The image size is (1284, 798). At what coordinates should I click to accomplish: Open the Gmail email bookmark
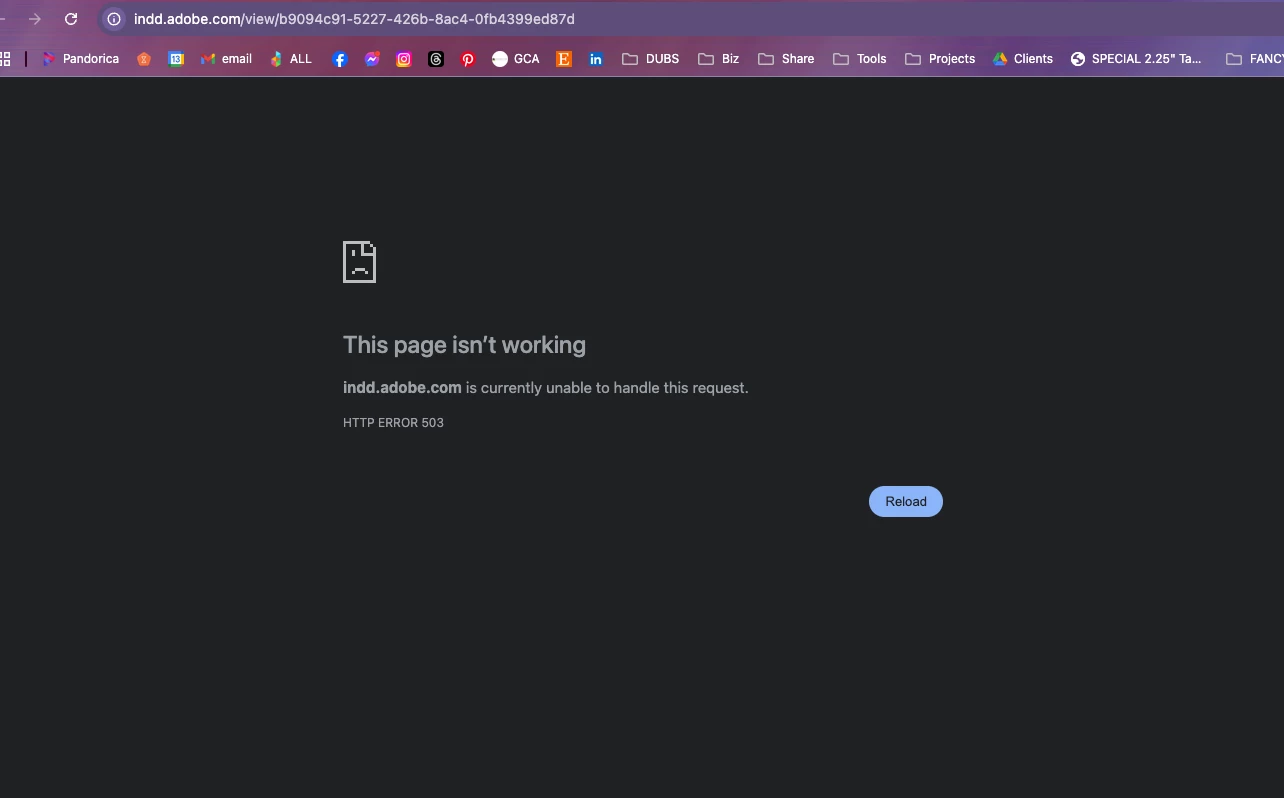click(226, 59)
